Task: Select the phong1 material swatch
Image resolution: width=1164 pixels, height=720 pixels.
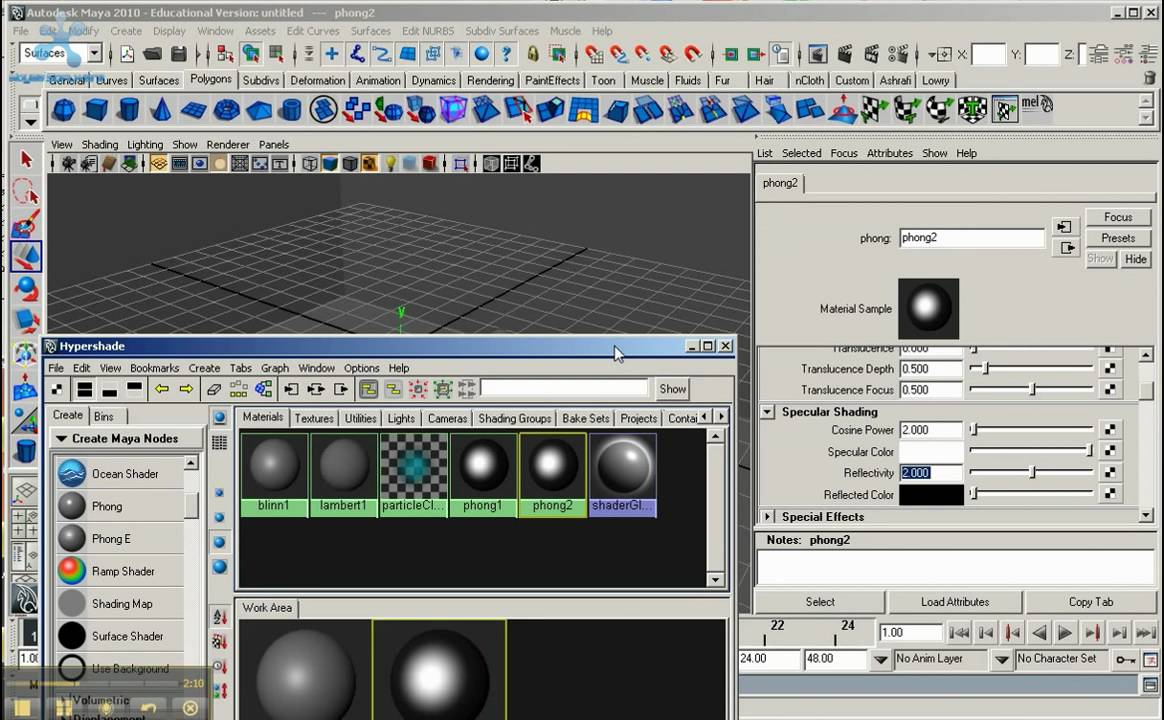Action: [483, 474]
